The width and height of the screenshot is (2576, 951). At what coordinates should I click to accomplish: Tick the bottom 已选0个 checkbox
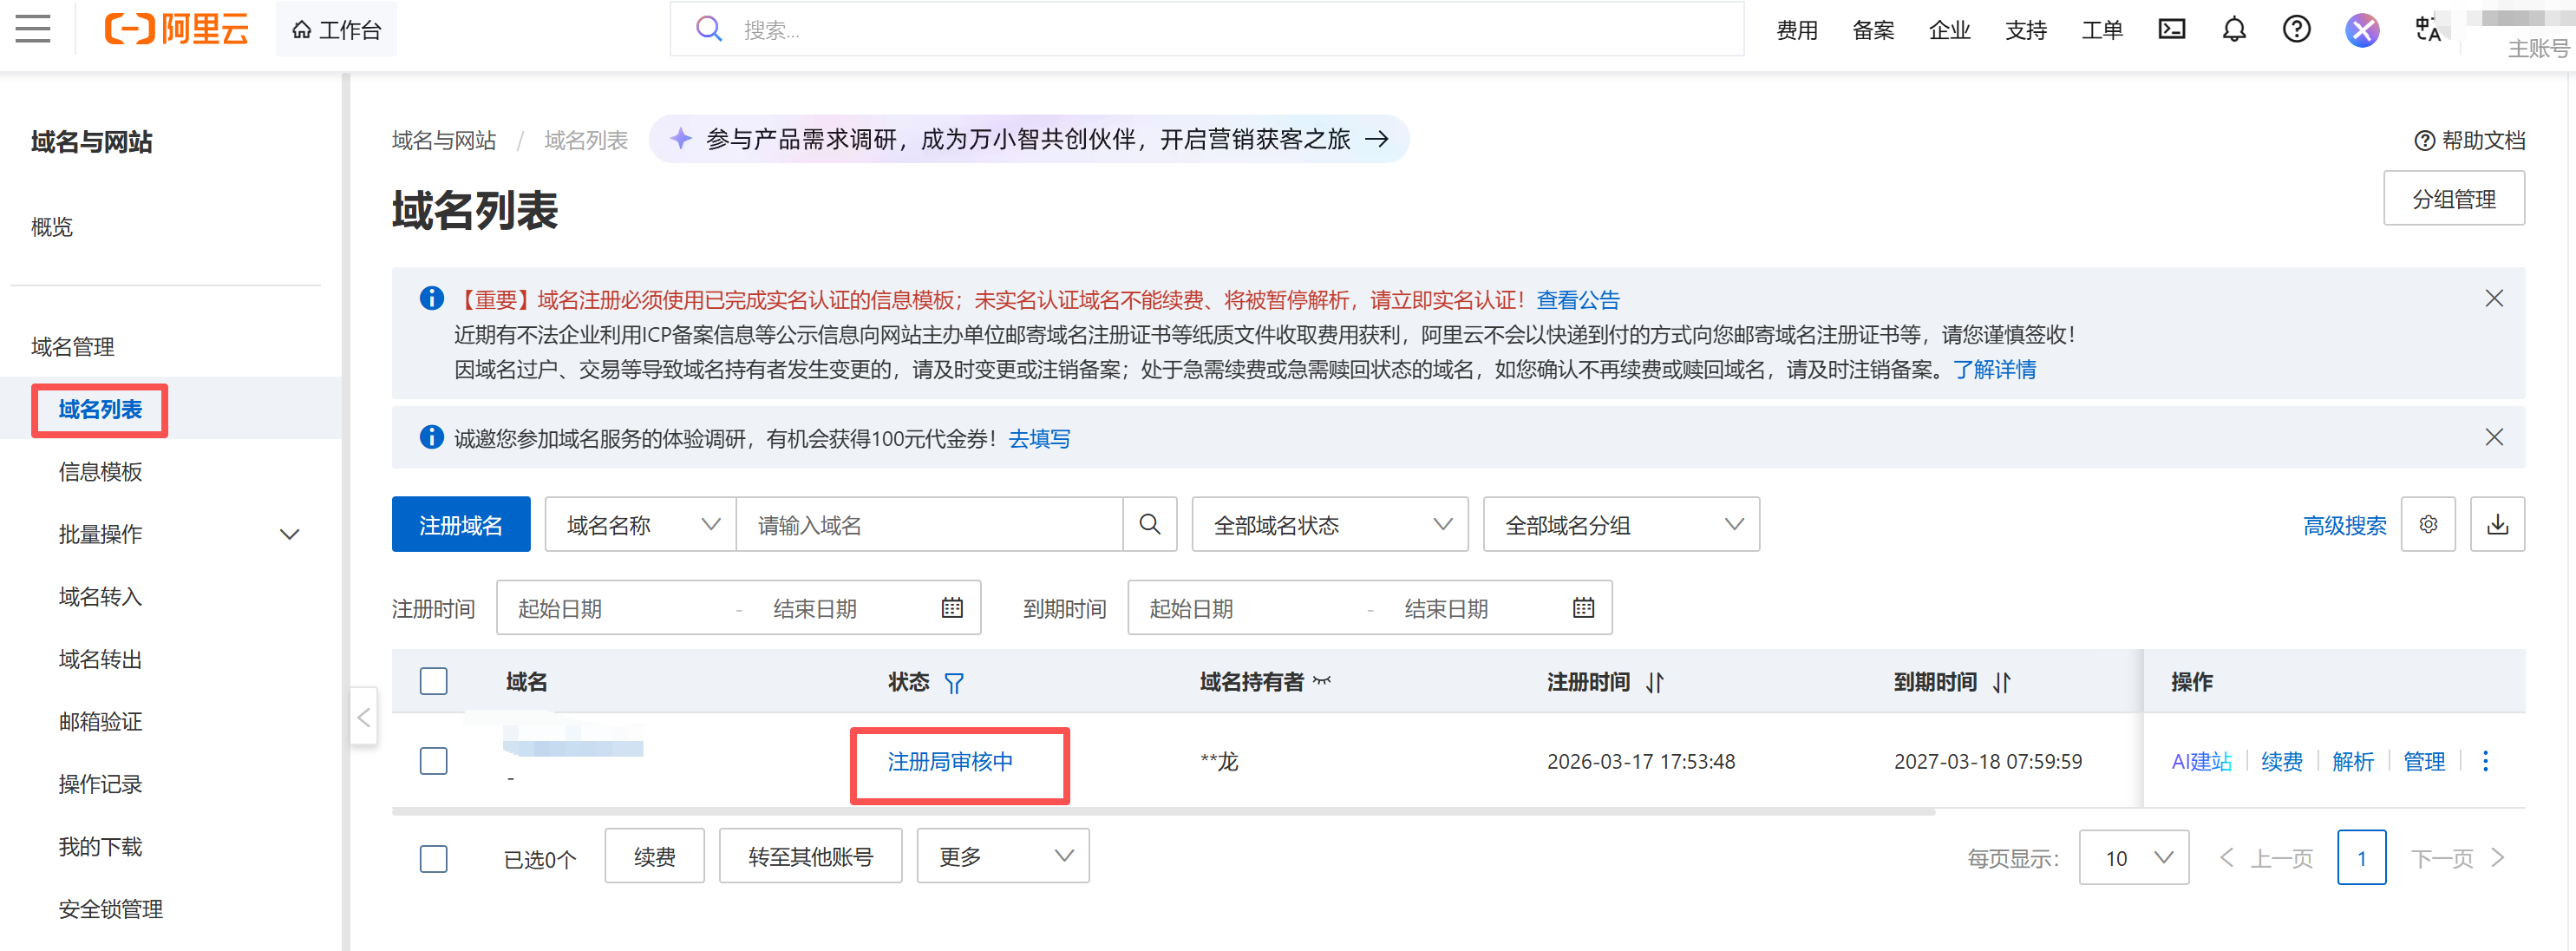tap(433, 858)
